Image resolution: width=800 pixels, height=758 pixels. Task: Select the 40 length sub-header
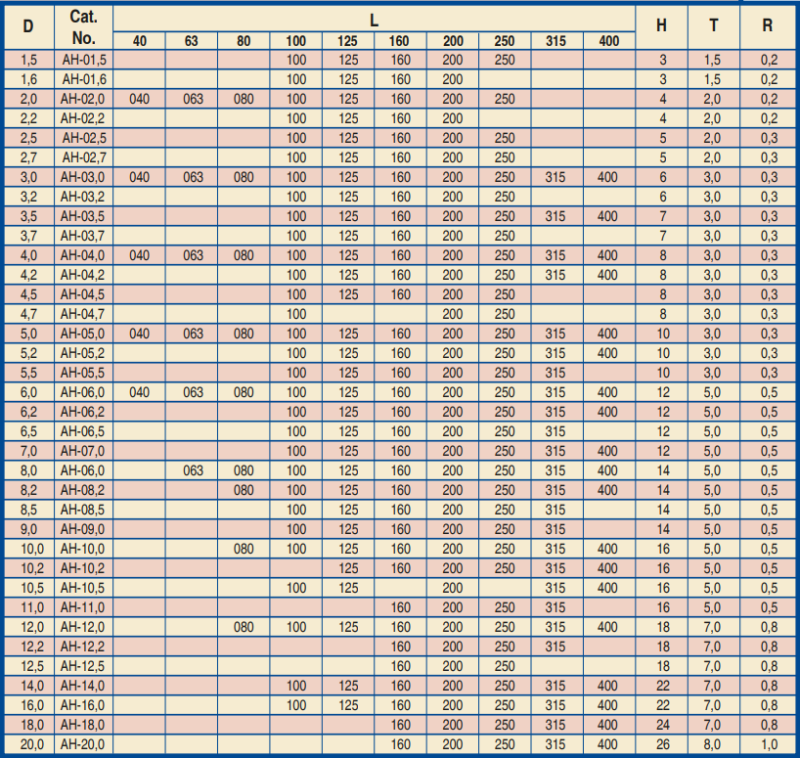pos(139,41)
